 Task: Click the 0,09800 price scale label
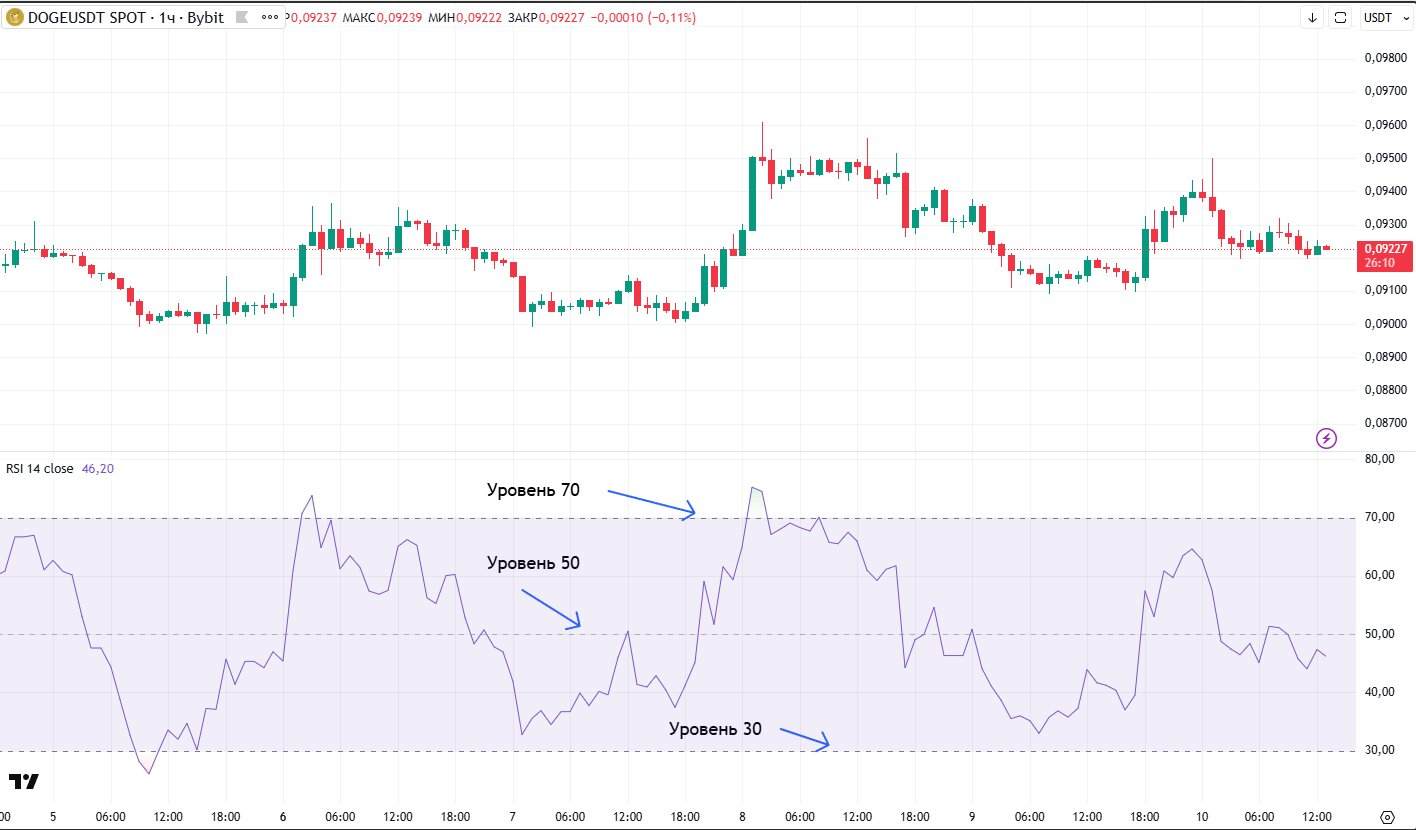(x=1384, y=57)
